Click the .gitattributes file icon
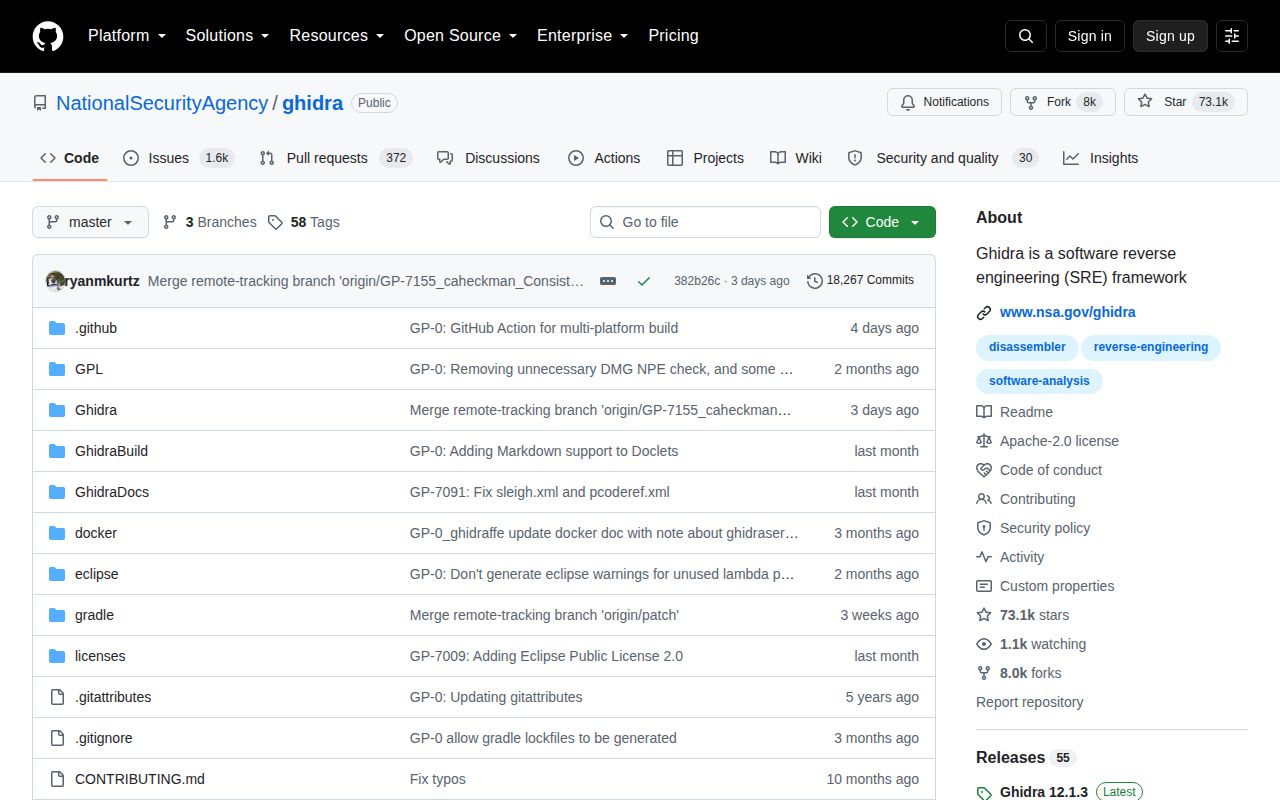1280x800 pixels. (x=57, y=697)
